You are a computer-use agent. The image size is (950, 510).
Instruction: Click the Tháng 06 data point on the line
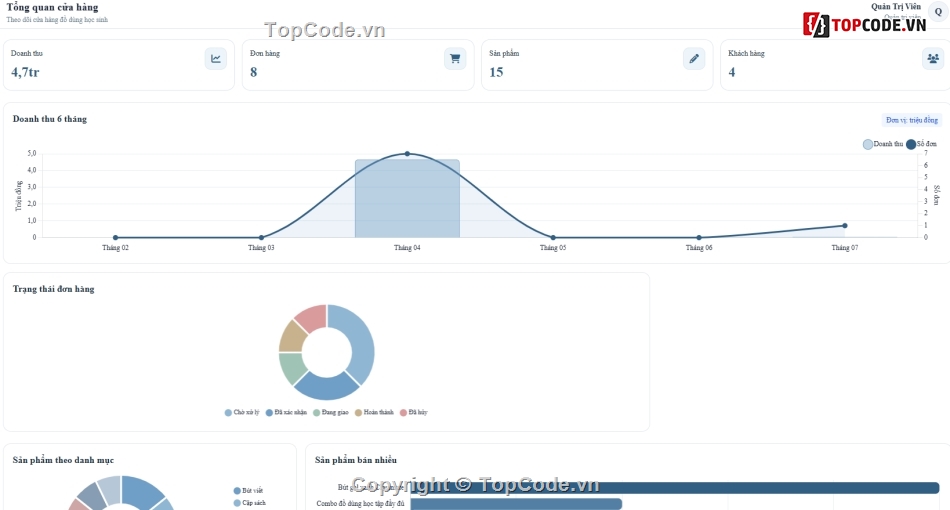699,237
